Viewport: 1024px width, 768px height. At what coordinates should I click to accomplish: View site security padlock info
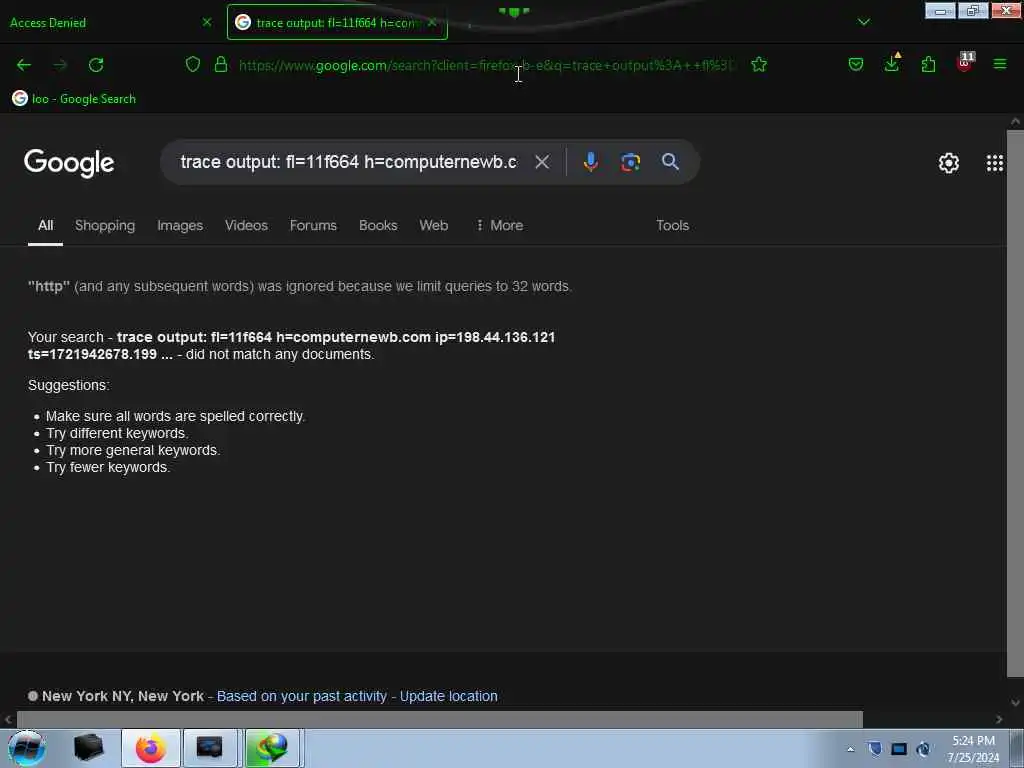[221, 64]
